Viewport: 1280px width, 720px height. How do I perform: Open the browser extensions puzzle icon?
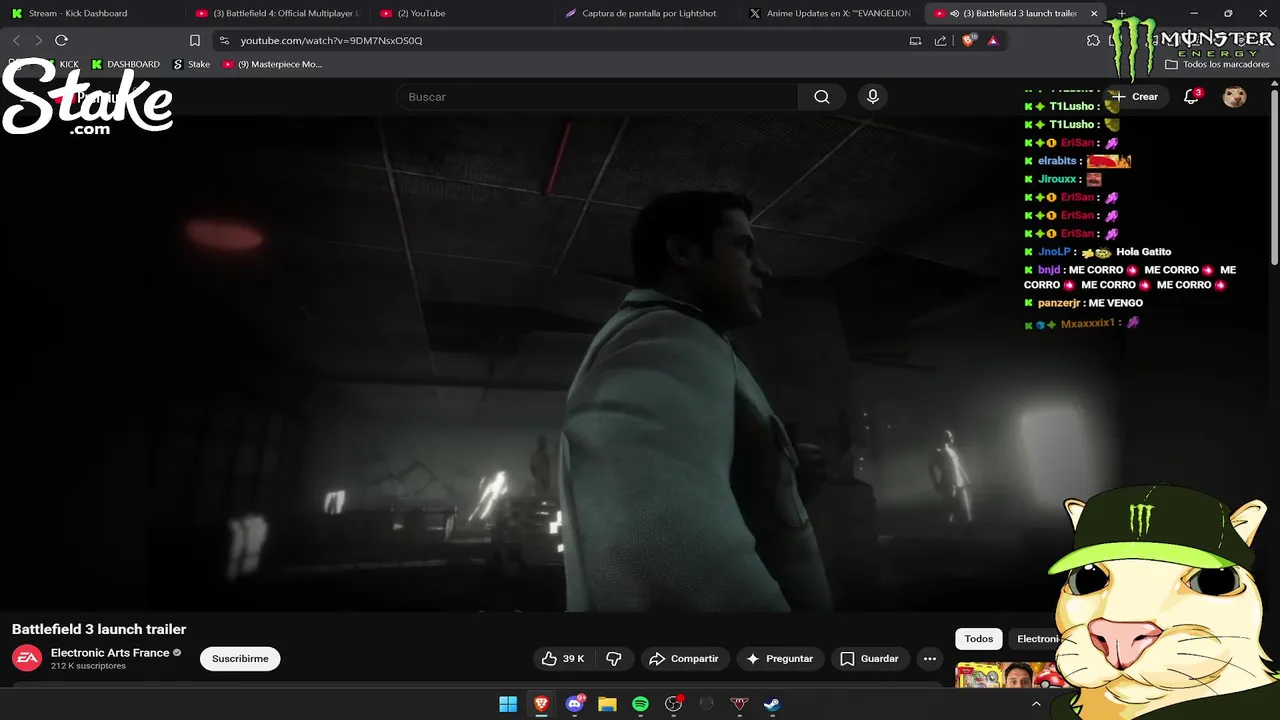(x=1093, y=40)
